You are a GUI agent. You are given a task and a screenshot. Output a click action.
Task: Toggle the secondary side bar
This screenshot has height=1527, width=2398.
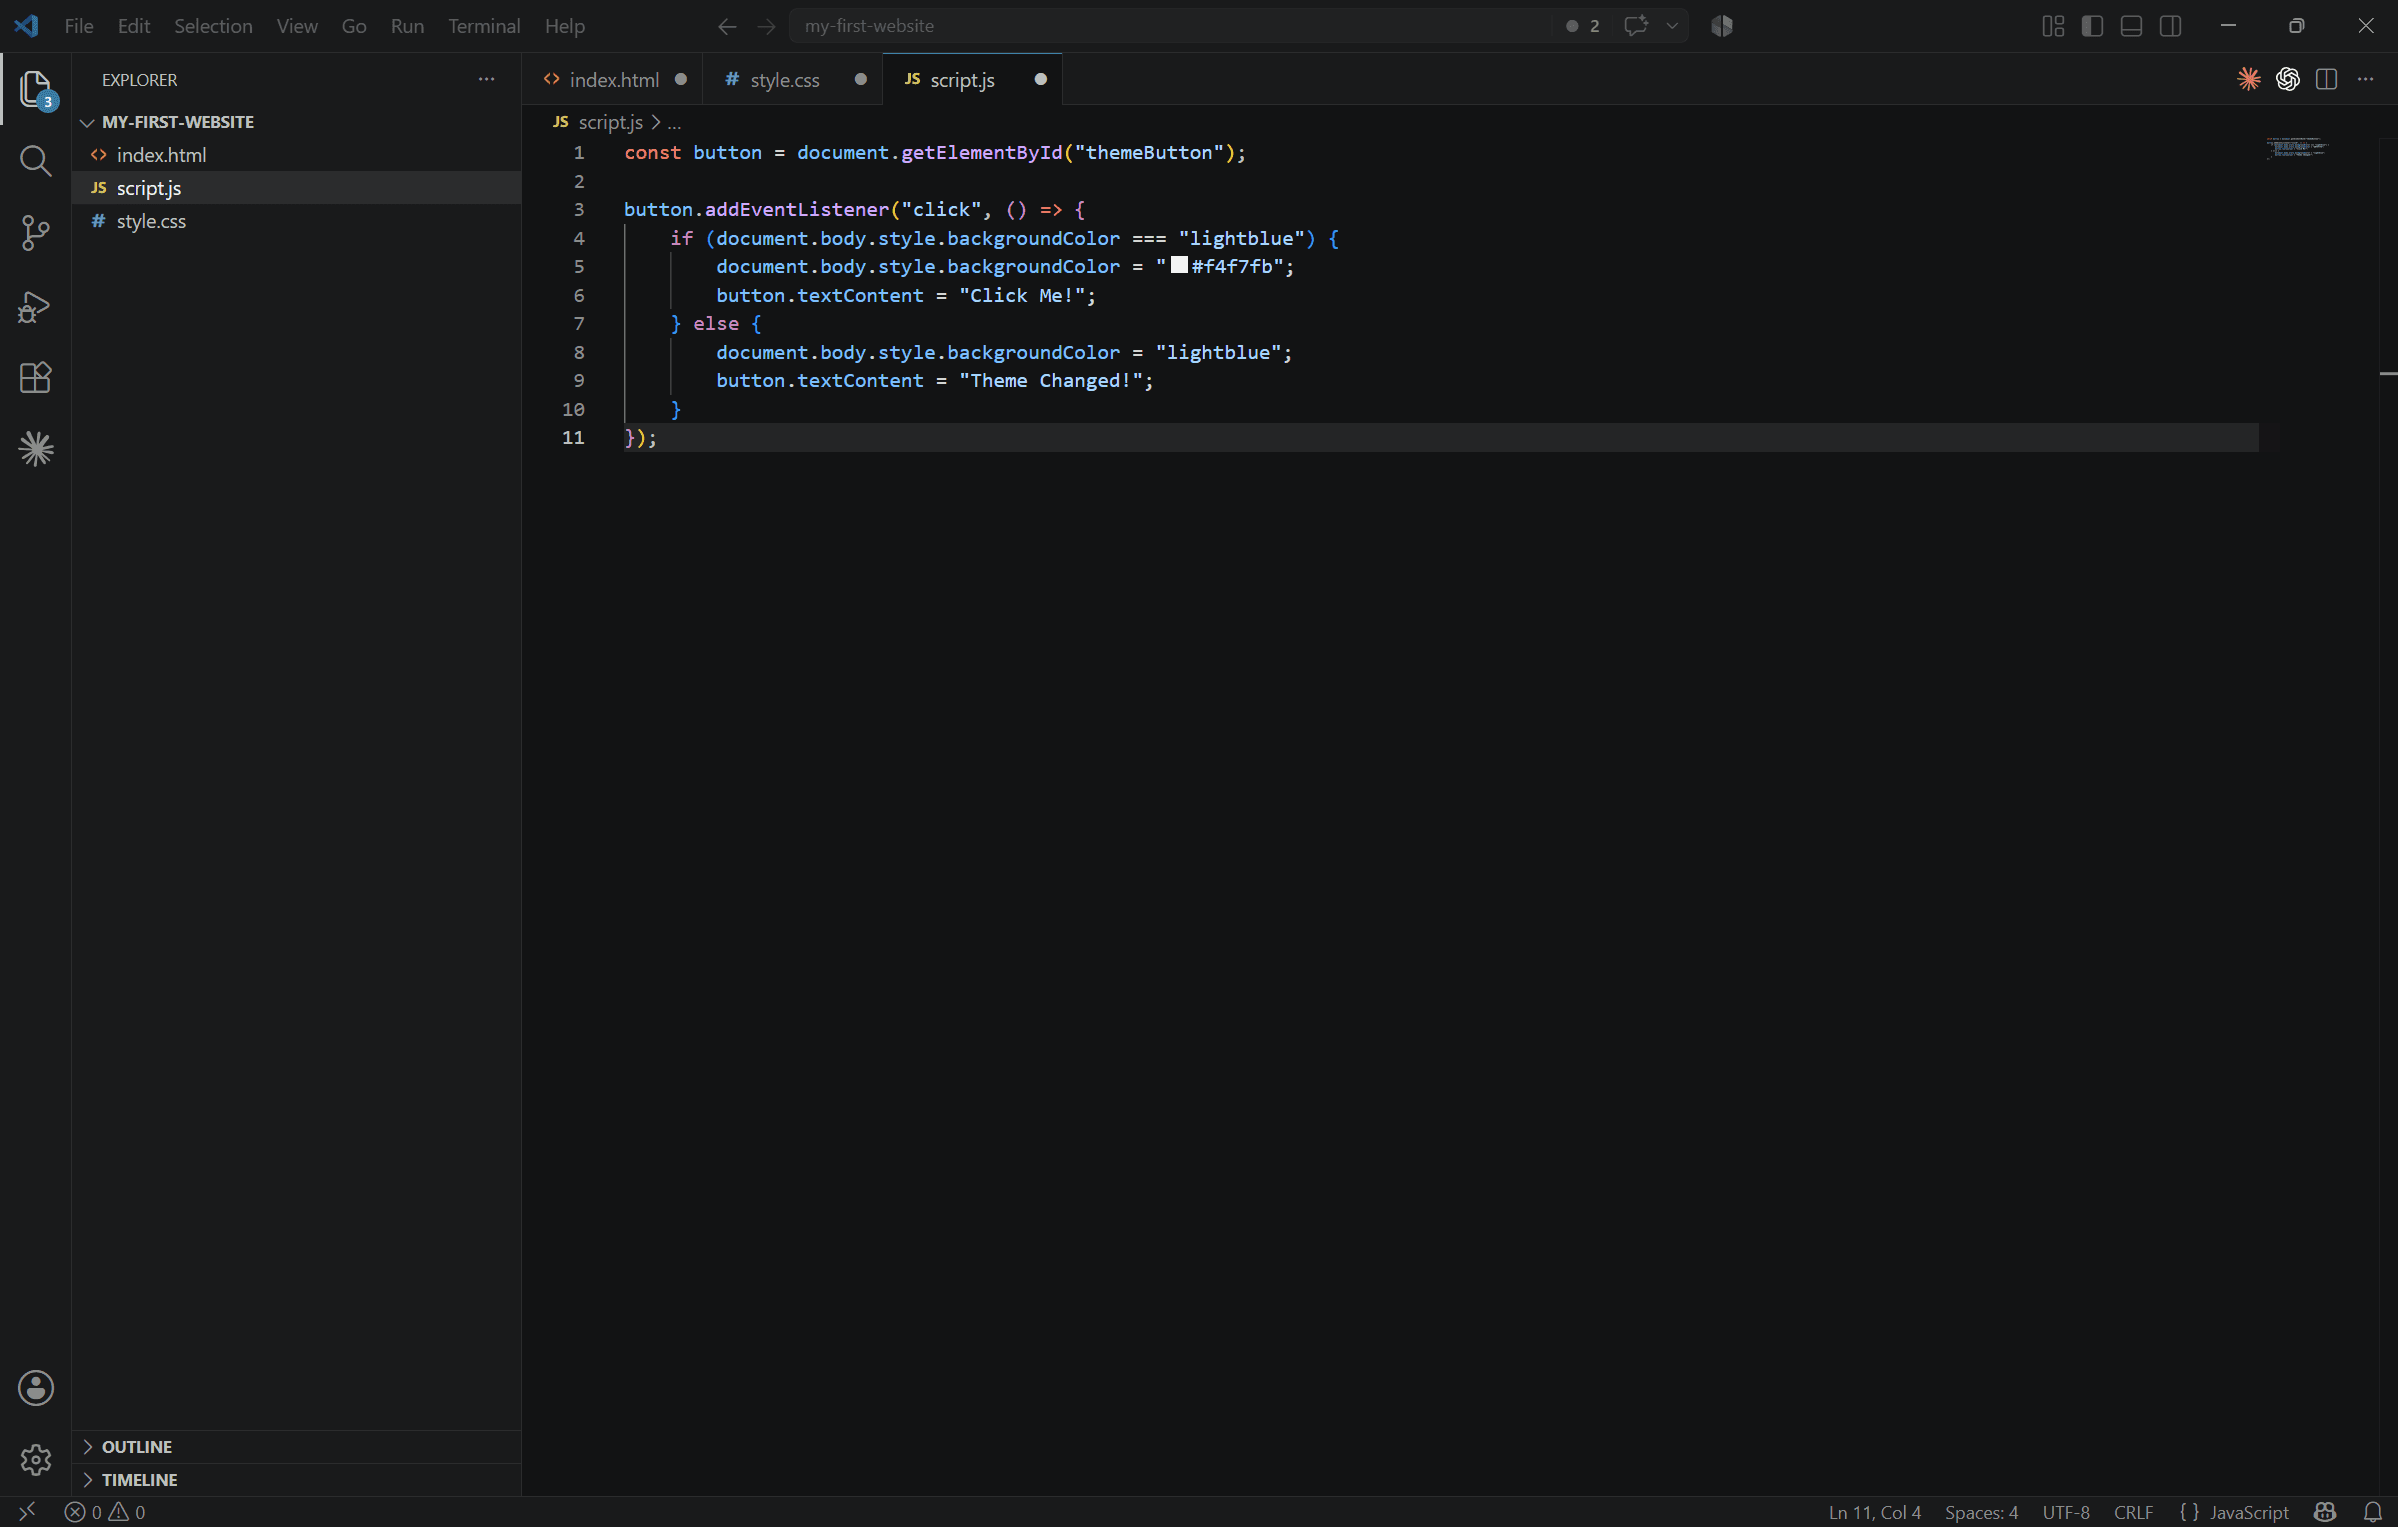point(2170,26)
